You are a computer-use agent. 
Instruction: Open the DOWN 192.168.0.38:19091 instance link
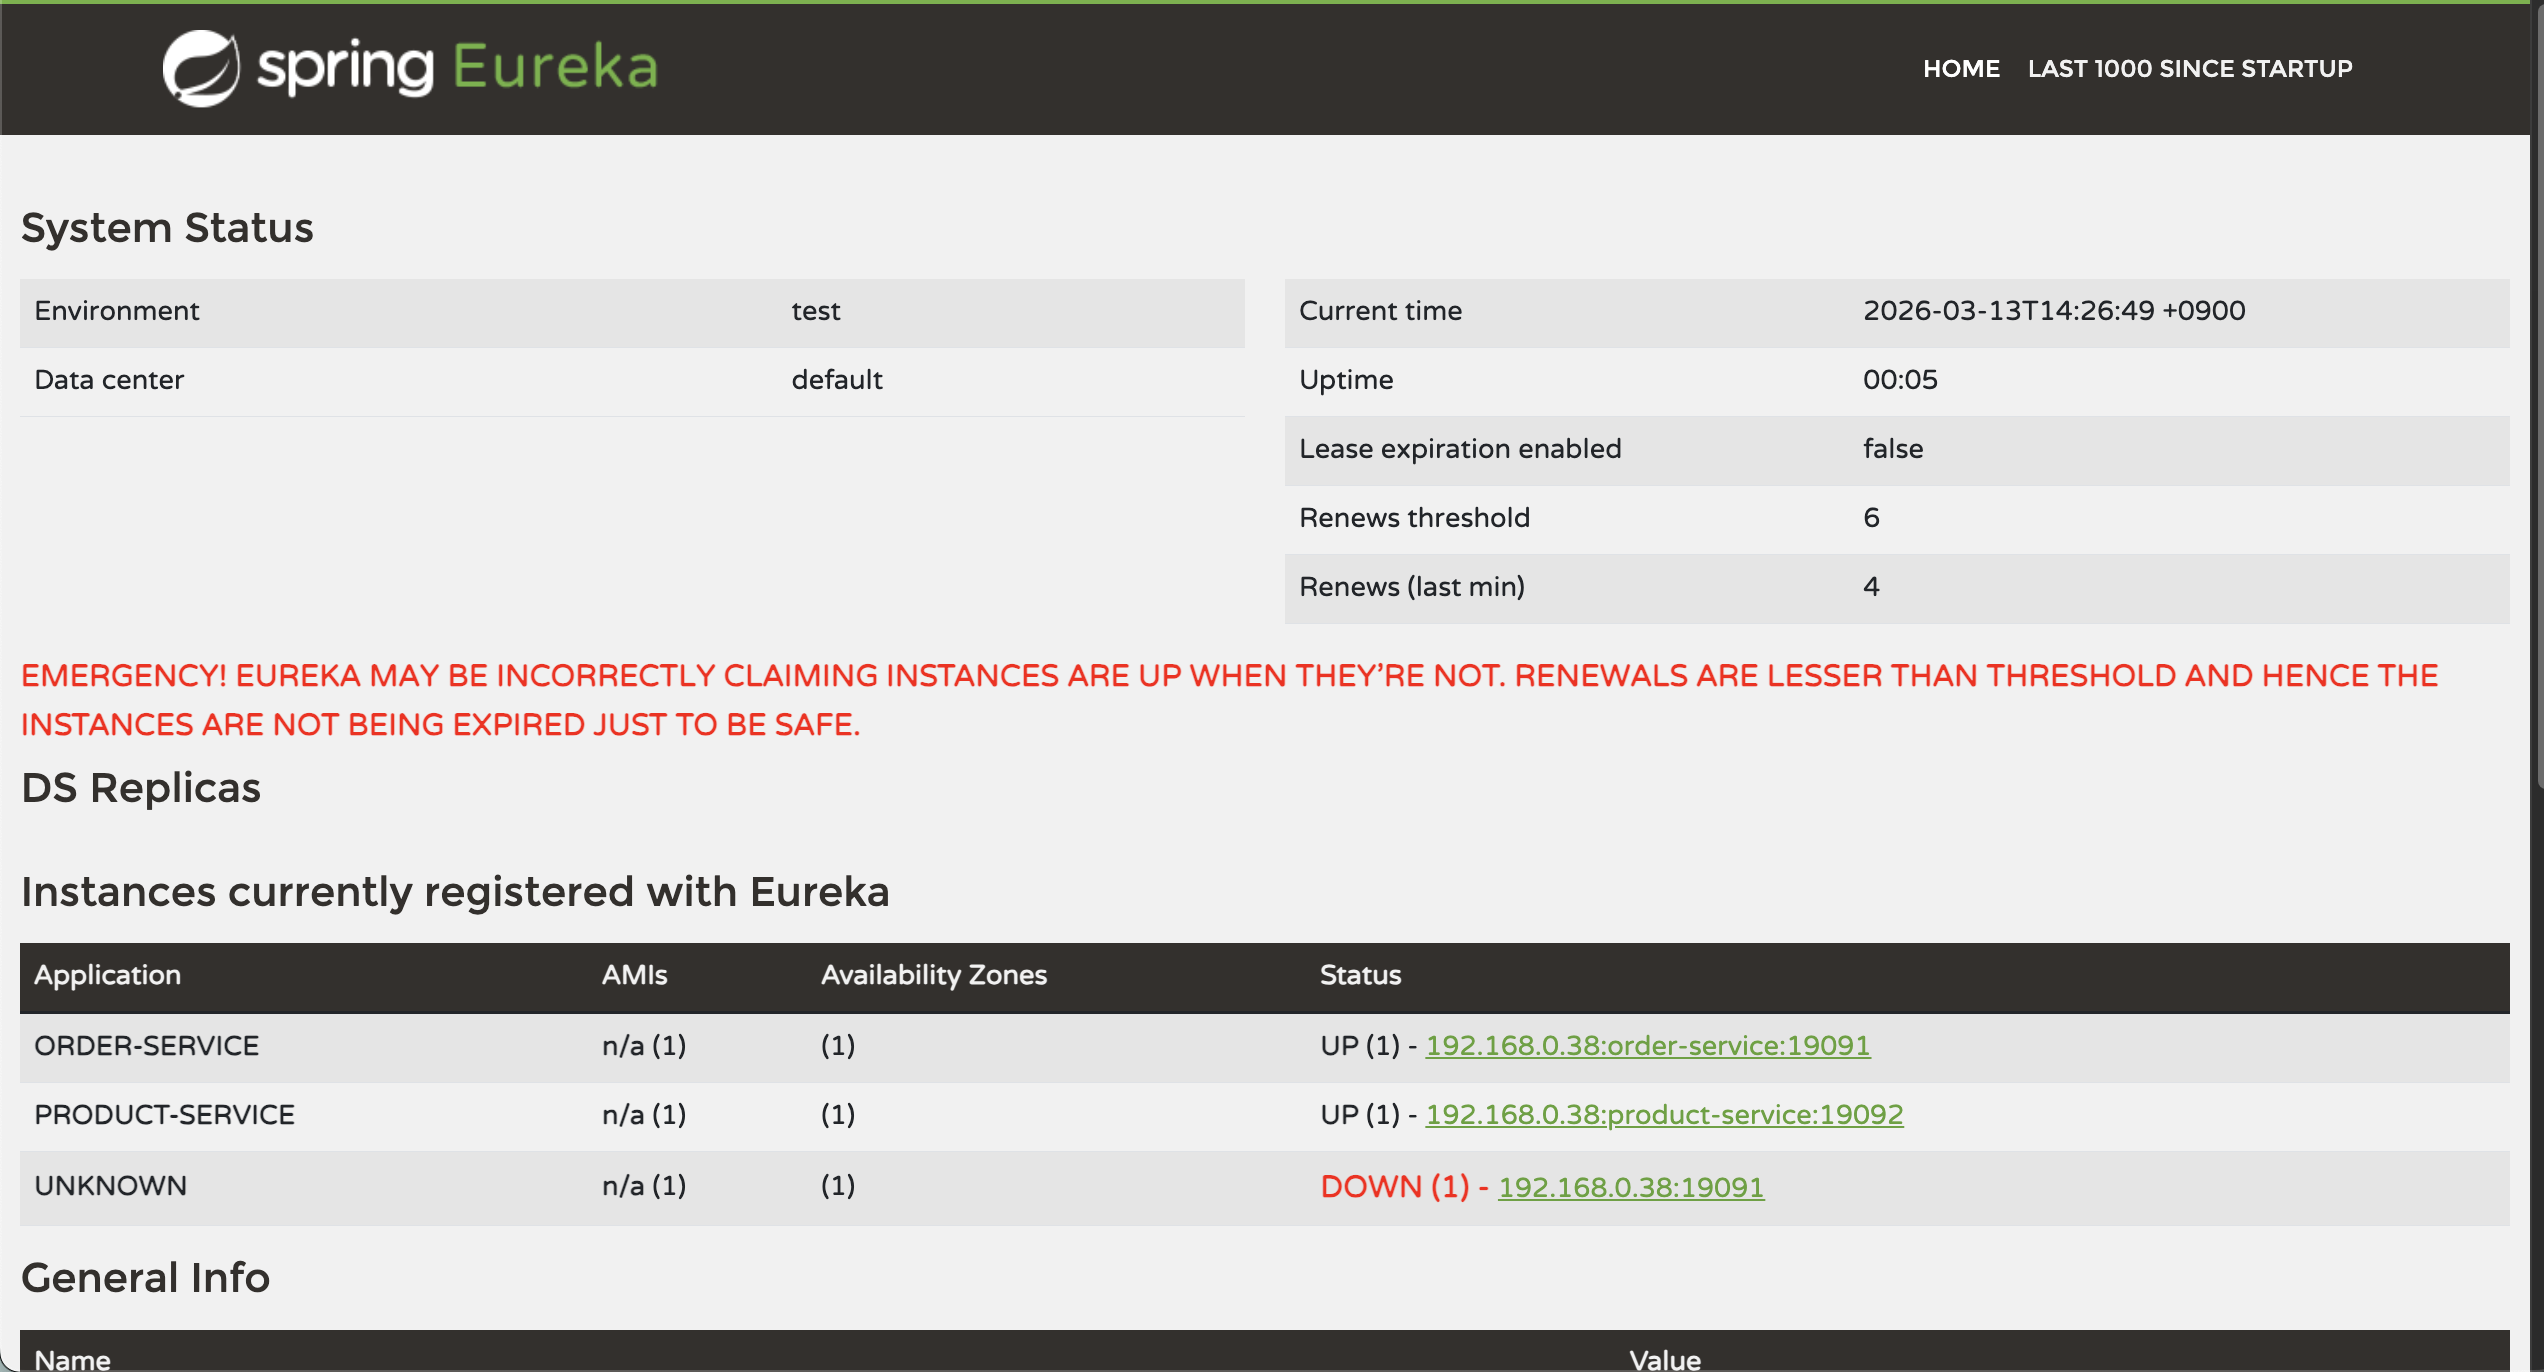1630,1187
